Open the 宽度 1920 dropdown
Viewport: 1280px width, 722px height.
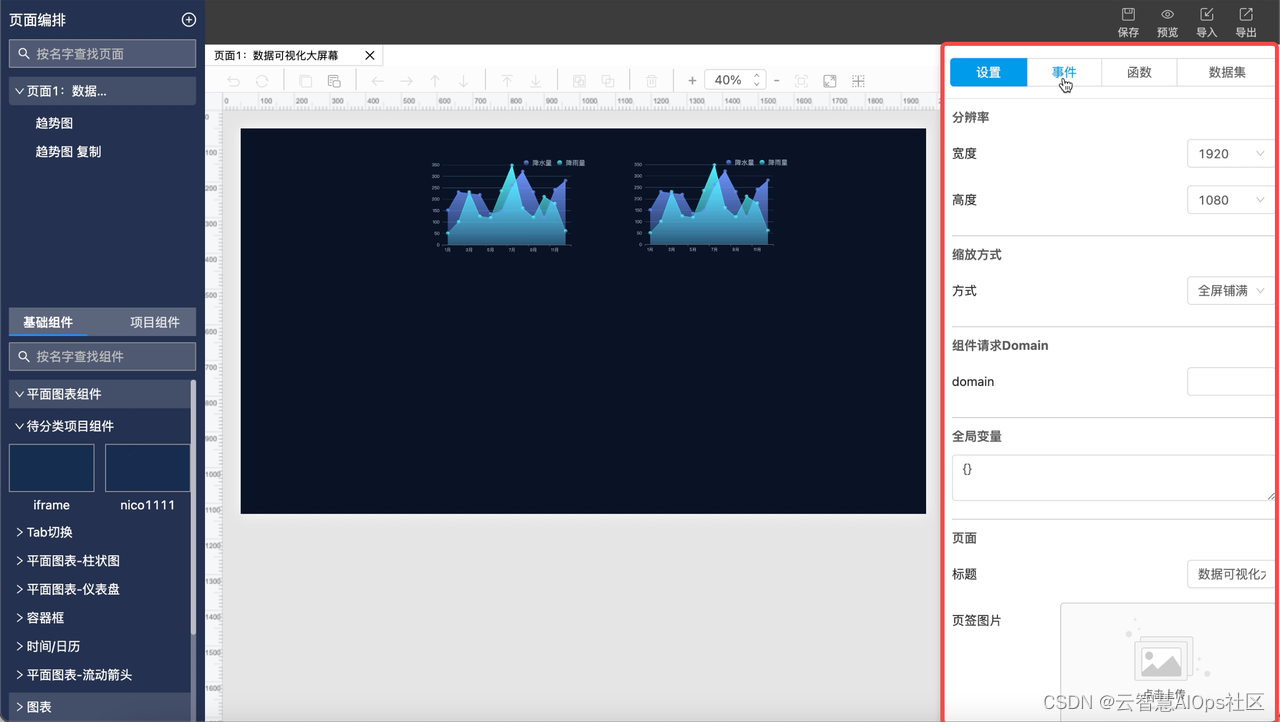1231,154
